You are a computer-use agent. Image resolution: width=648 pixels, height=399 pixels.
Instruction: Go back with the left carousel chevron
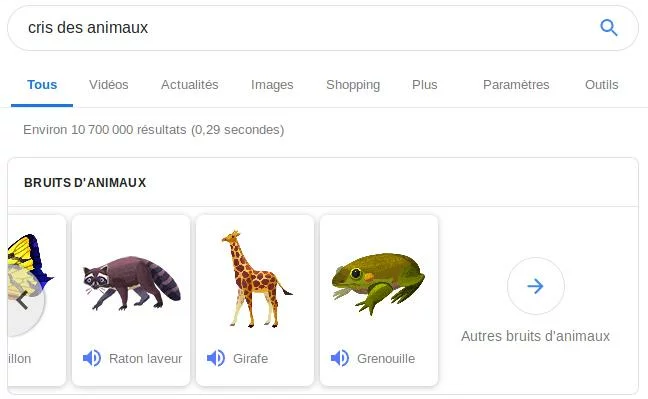pos(23,301)
